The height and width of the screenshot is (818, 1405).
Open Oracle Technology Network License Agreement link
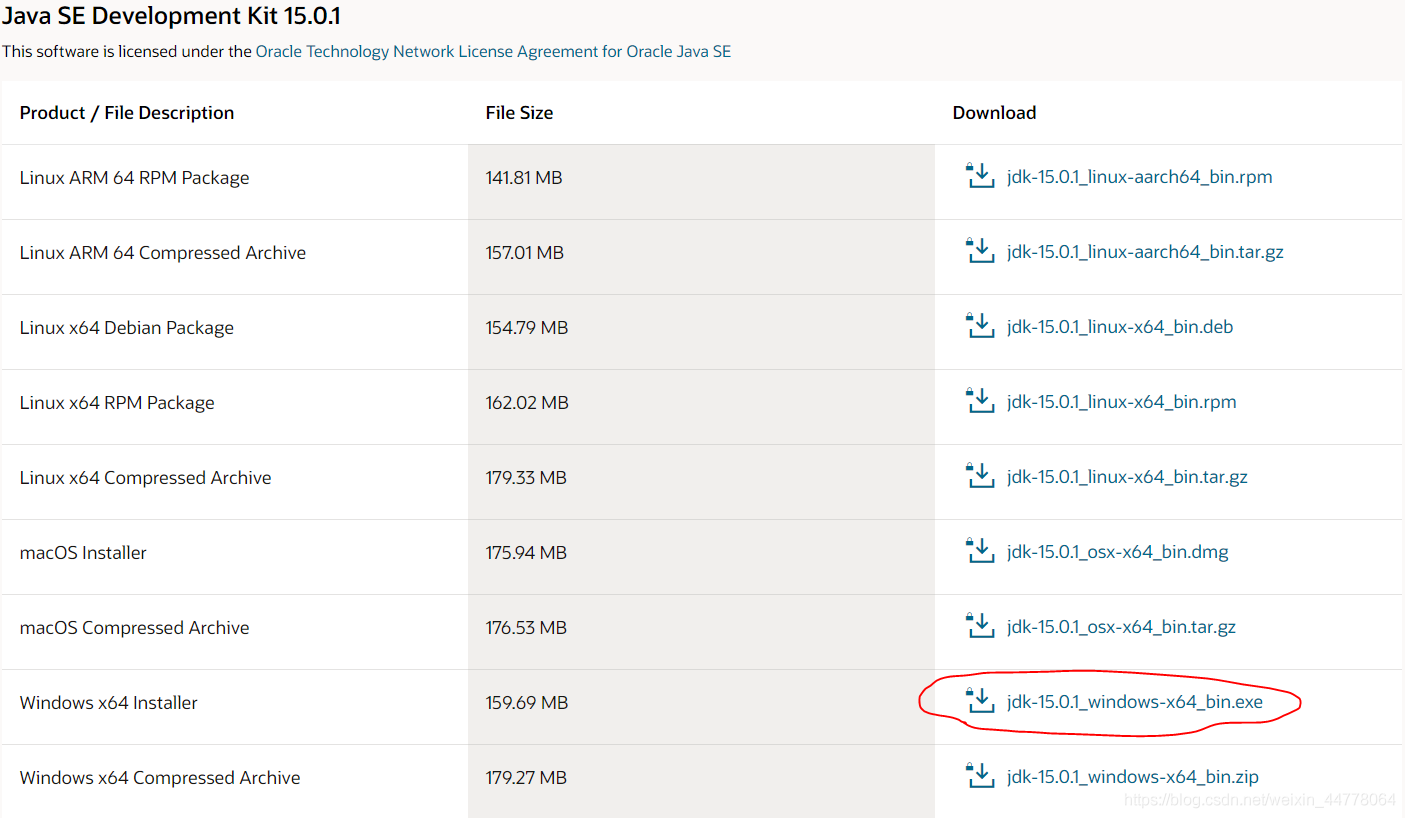[493, 51]
